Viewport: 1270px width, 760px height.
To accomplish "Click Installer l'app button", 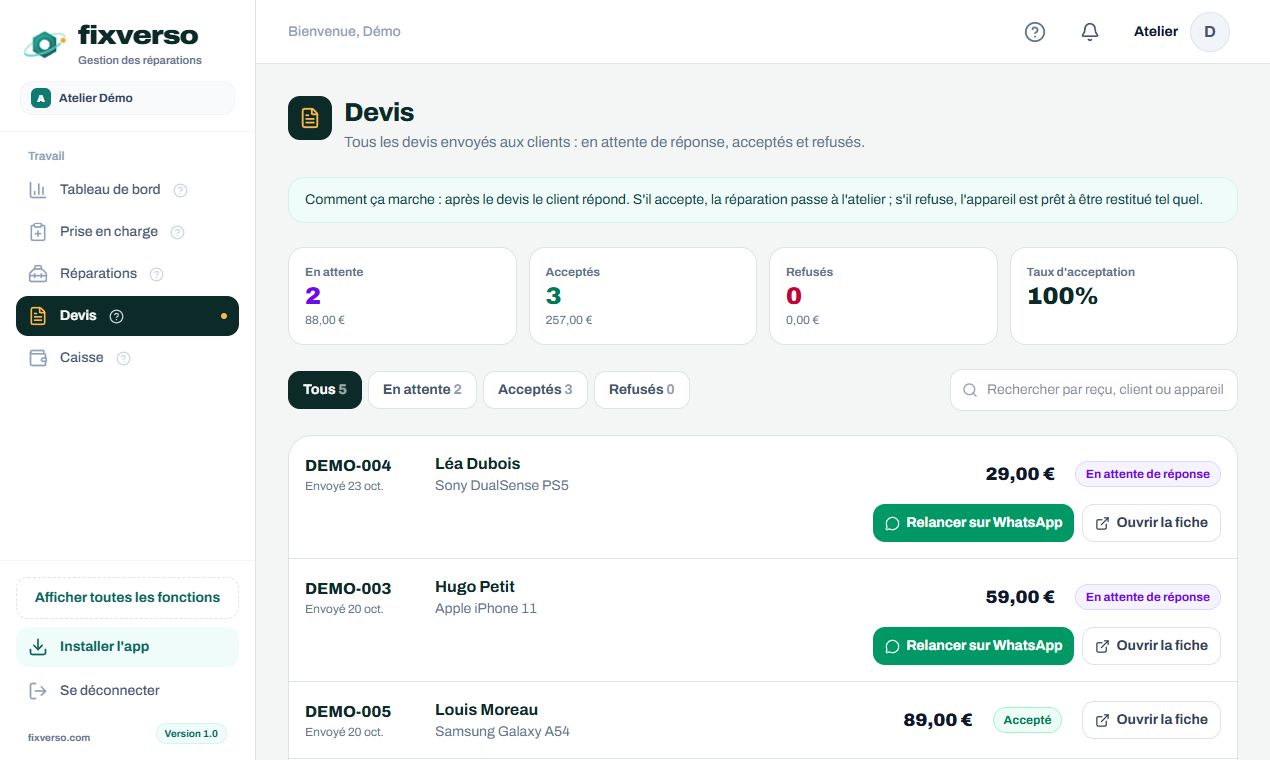I will pos(127,647).
